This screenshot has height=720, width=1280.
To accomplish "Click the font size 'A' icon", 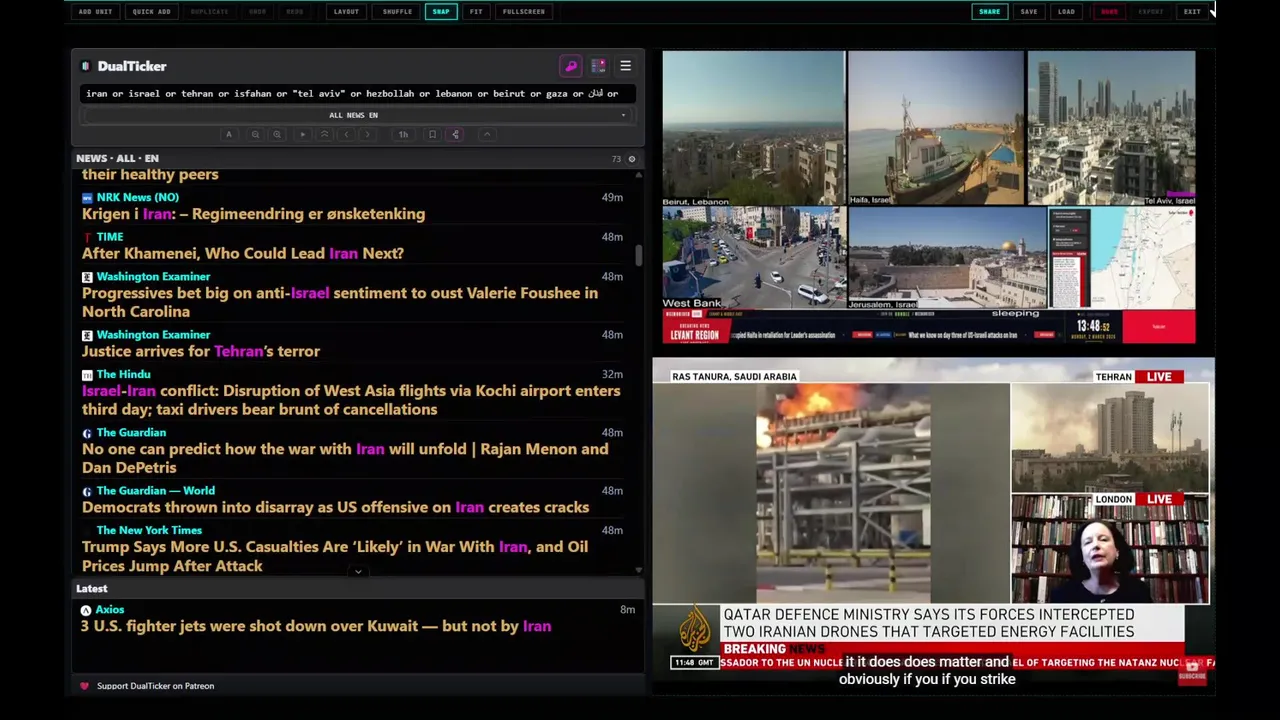I will pyautogui.click(x=229, y=134).
